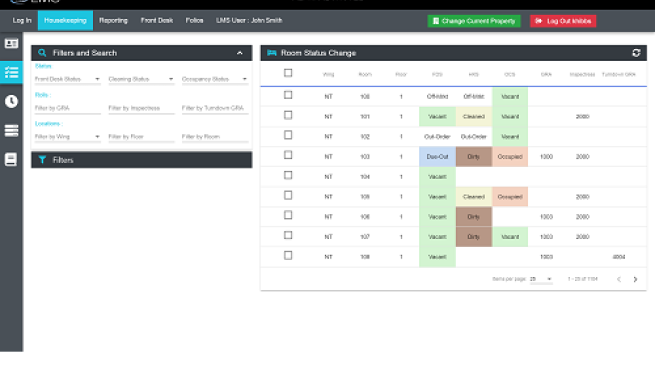Check the box for room 107
Viewport: 655px width, 368px height.
[x=288, y=235]
